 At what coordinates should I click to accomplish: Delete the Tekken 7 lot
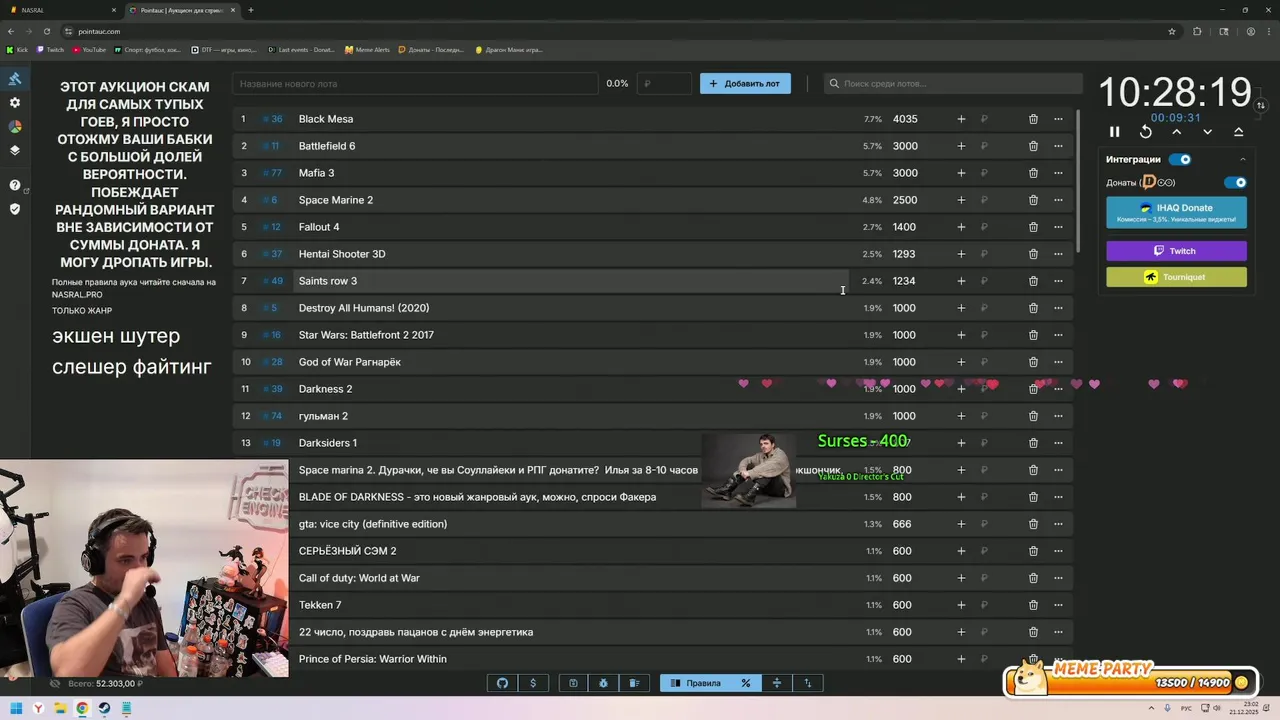tap(1033, 605)
